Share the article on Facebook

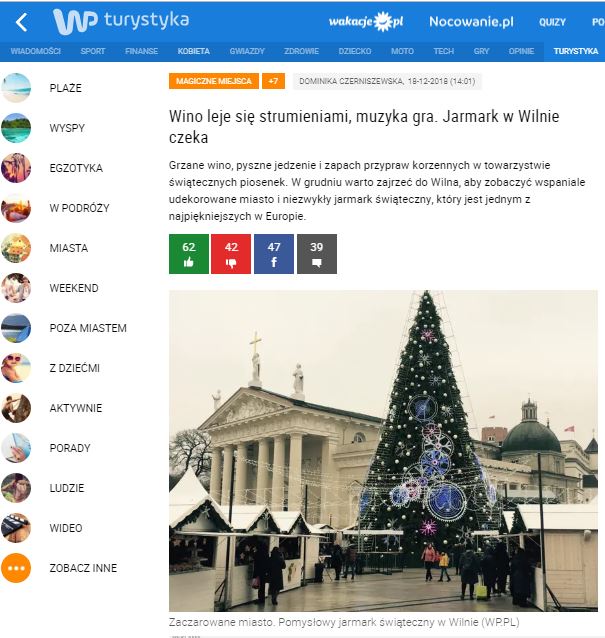[x=274, y=254]
